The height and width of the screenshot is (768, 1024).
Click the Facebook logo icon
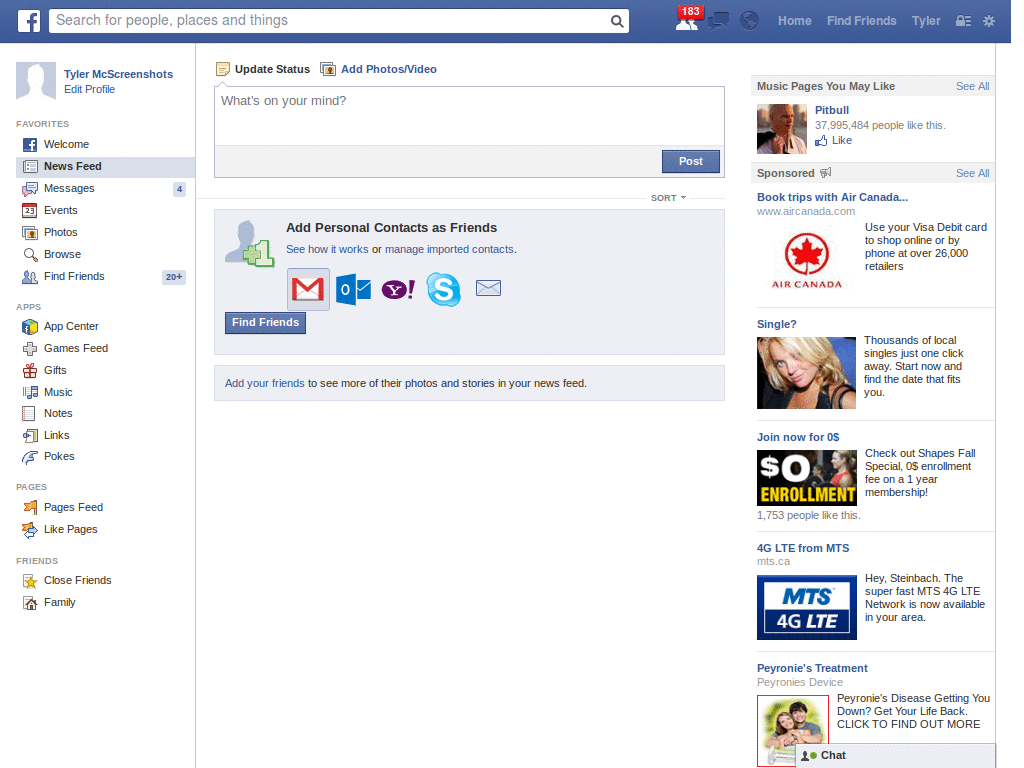tap(29, 21)
